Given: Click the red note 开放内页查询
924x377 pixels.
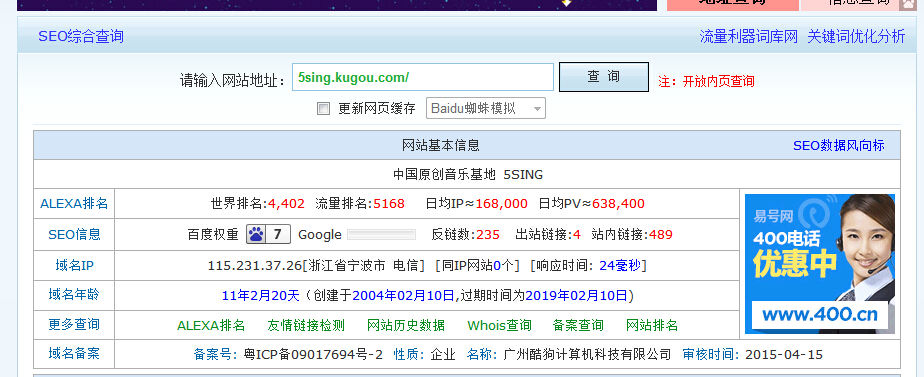Looking at the screenshot, I should point(718,81).
